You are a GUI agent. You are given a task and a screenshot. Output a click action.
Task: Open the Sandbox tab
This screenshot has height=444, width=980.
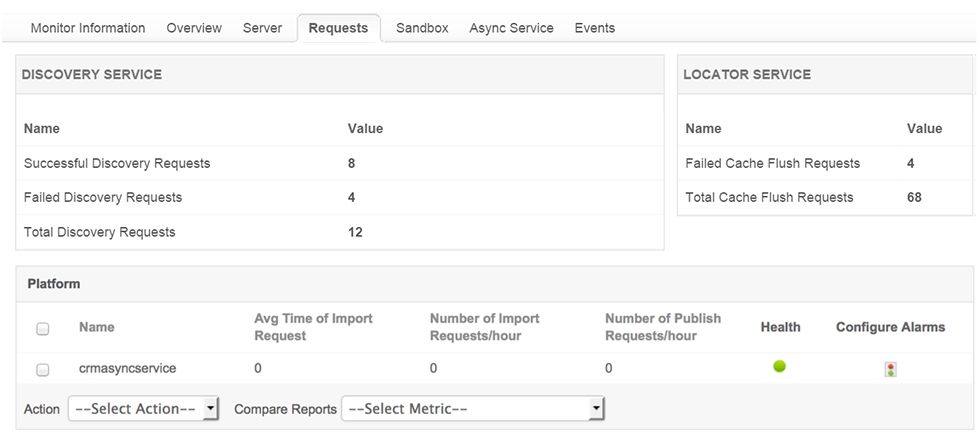click(422, 28)
